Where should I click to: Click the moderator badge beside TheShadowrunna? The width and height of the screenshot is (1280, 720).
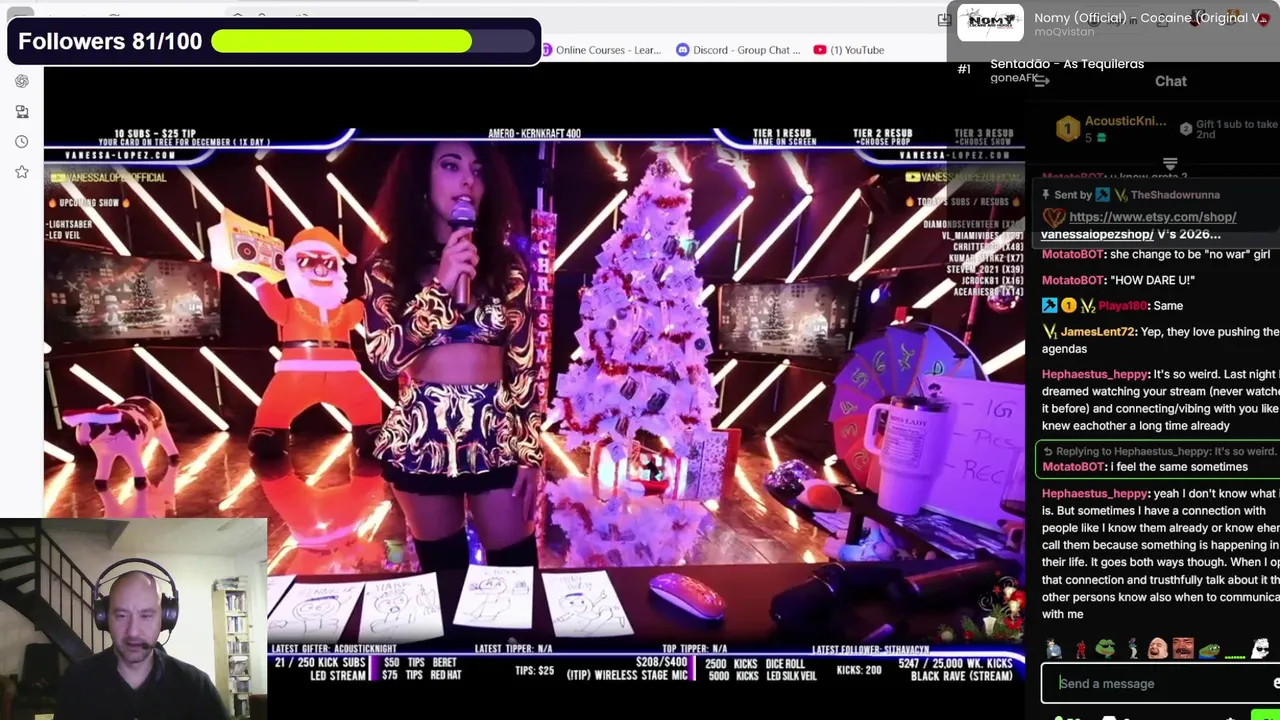tap(1102, 195)
